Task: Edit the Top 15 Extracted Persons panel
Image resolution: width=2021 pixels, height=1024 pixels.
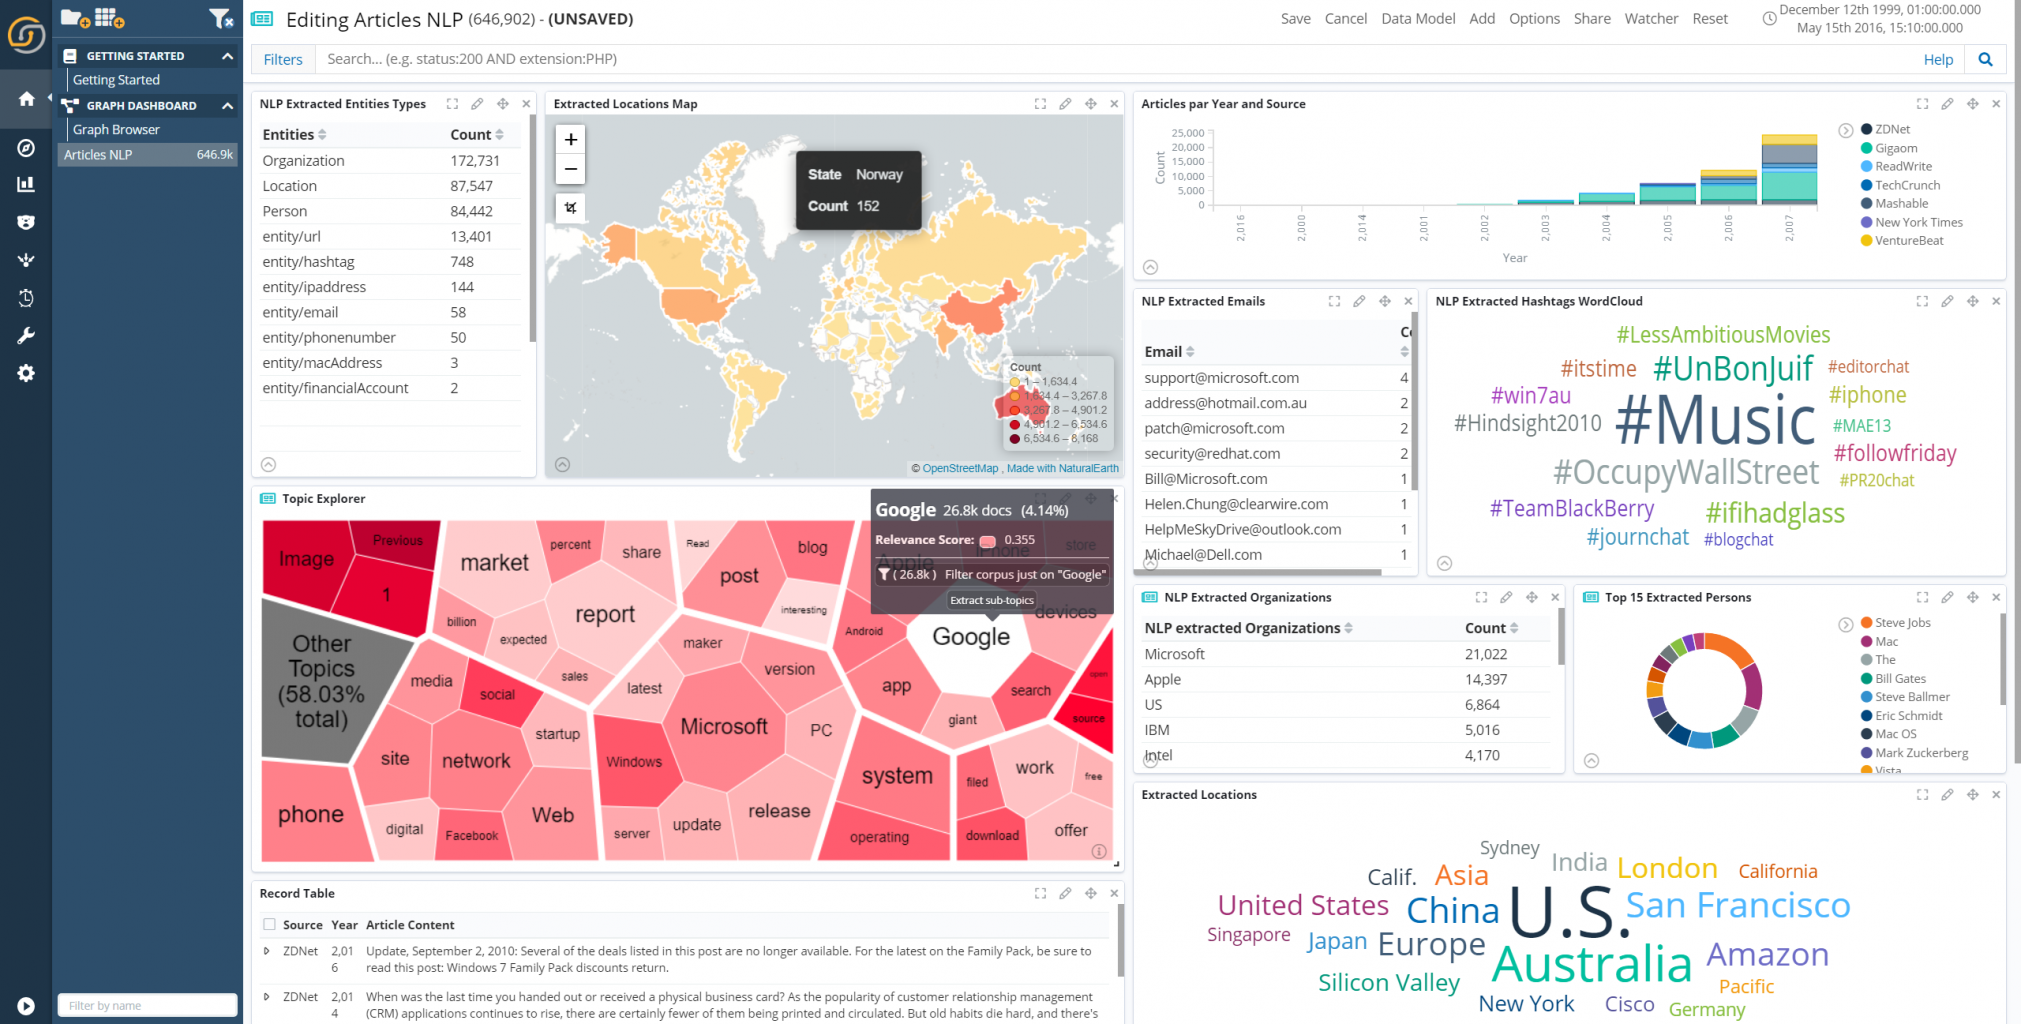Action: [x=1947, y=597]
